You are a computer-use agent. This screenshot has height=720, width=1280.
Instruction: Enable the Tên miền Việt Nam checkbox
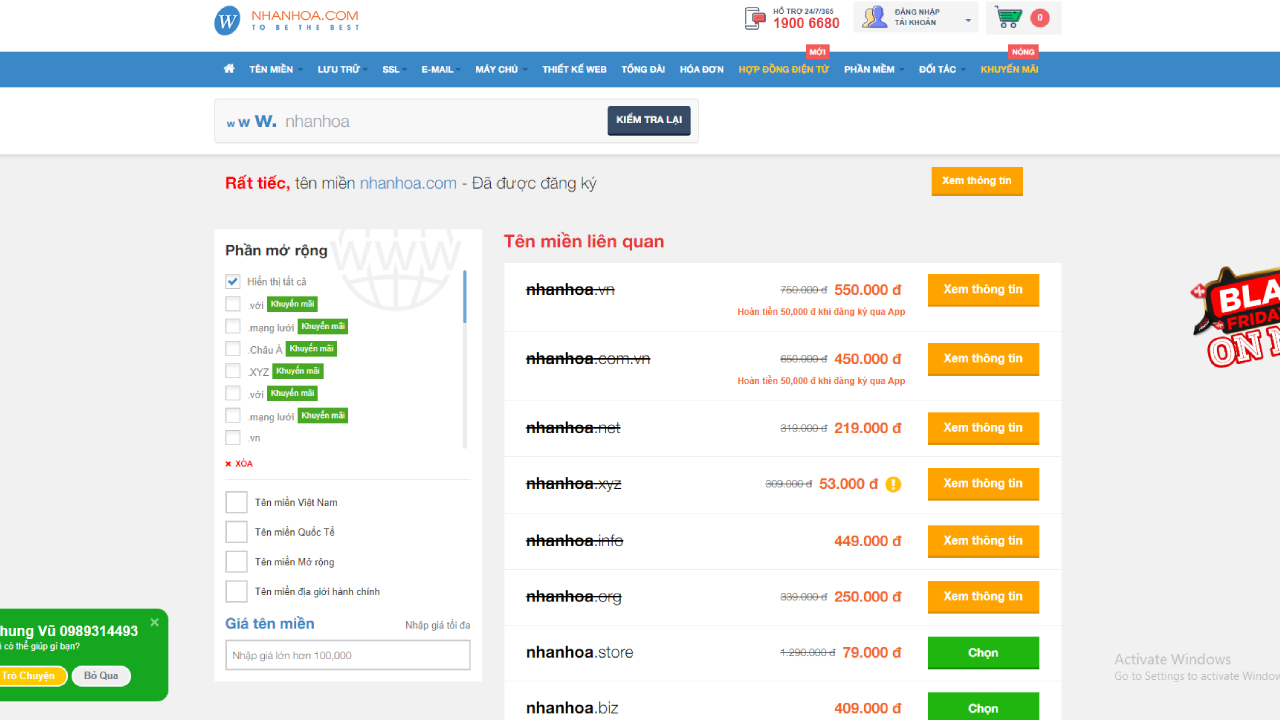click(236, 502)
